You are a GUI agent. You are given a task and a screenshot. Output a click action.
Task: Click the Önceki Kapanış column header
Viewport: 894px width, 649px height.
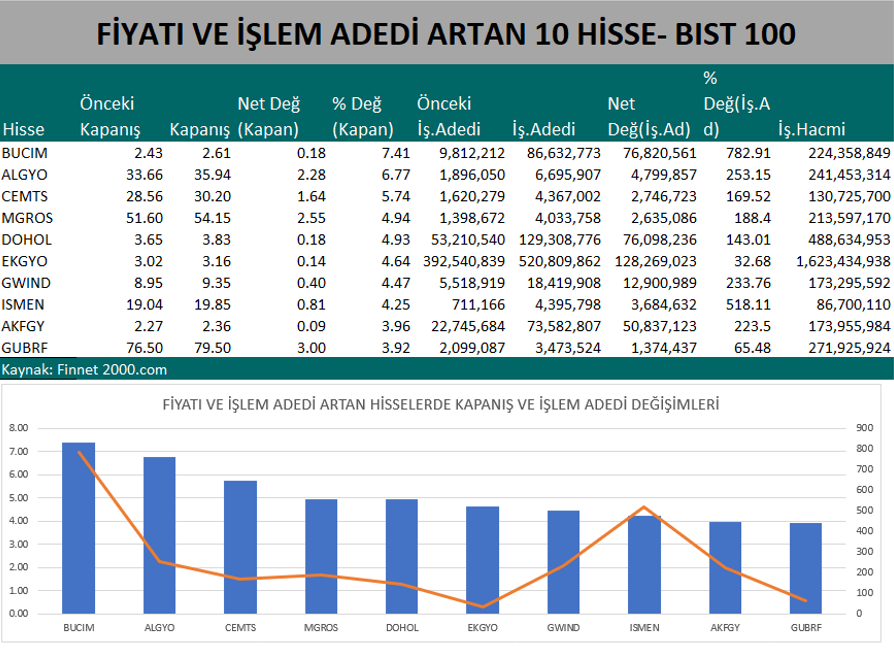point(109,116)
